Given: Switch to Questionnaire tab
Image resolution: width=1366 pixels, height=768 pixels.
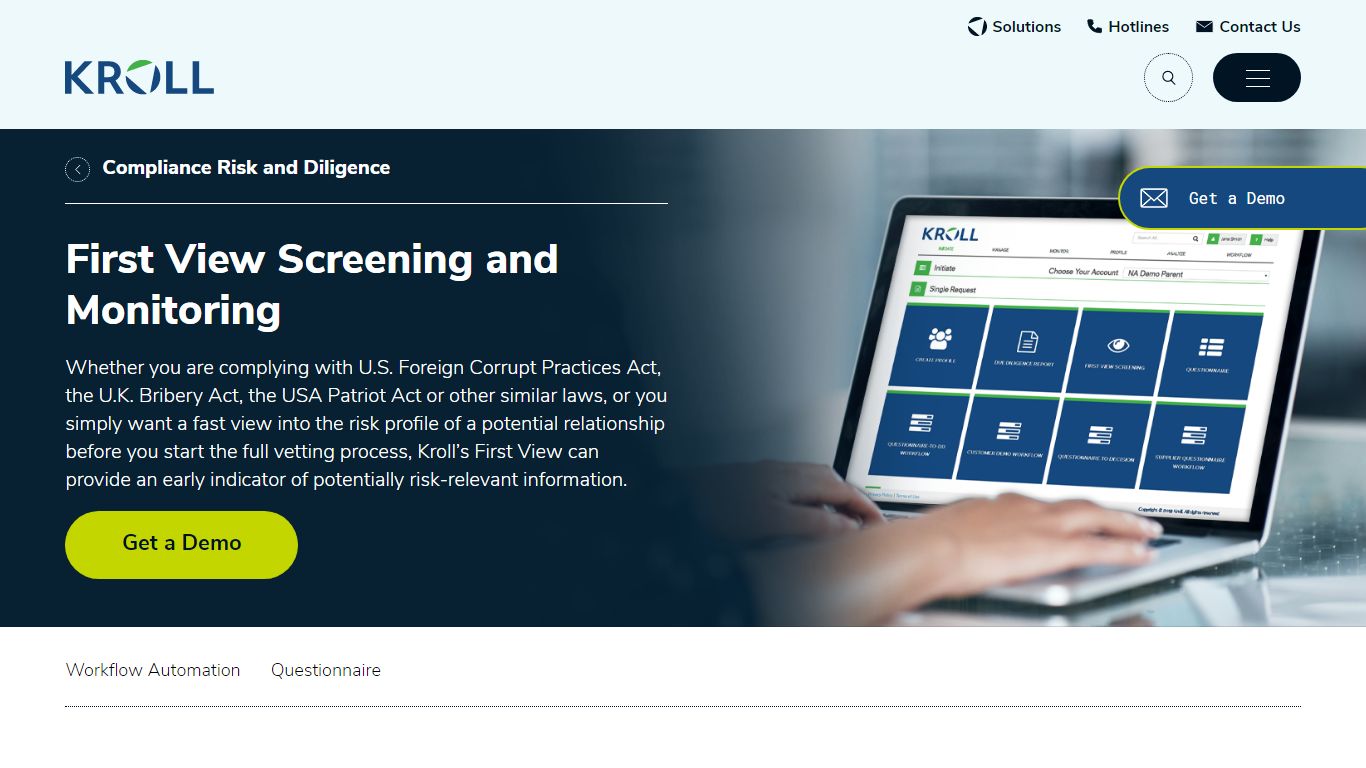Looking at the screenshot, I should pyautogui.click(x=326, y=670).
